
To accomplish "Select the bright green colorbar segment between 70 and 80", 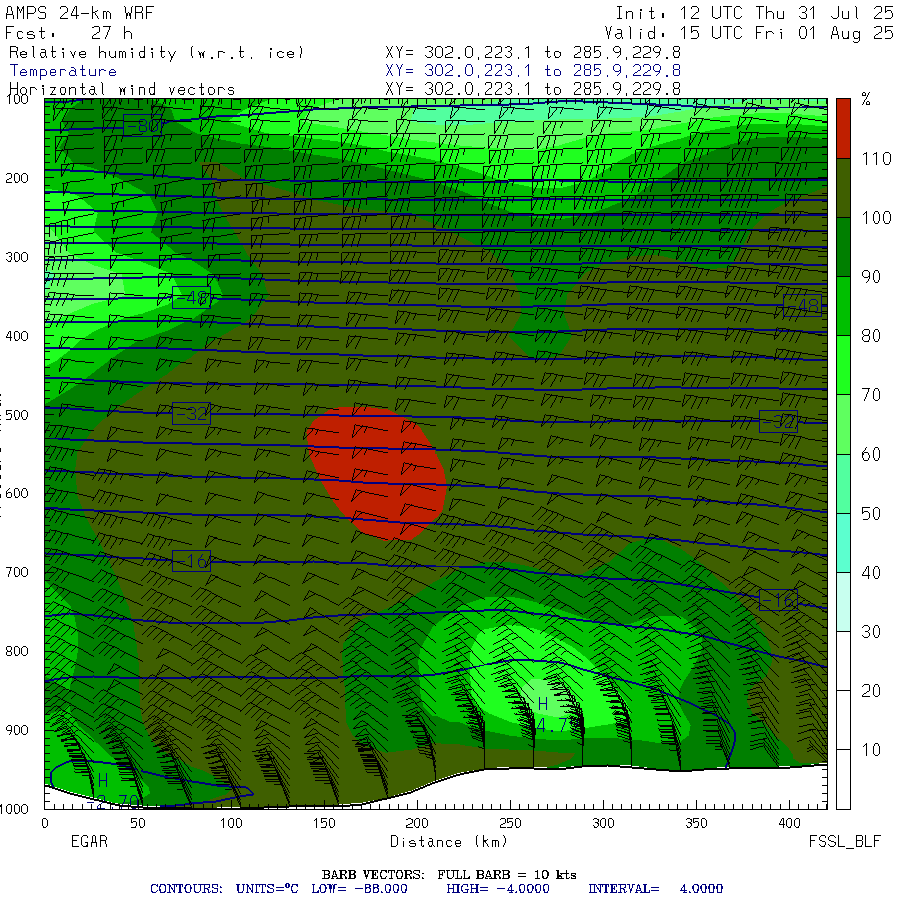I will (x=843, y=365).
